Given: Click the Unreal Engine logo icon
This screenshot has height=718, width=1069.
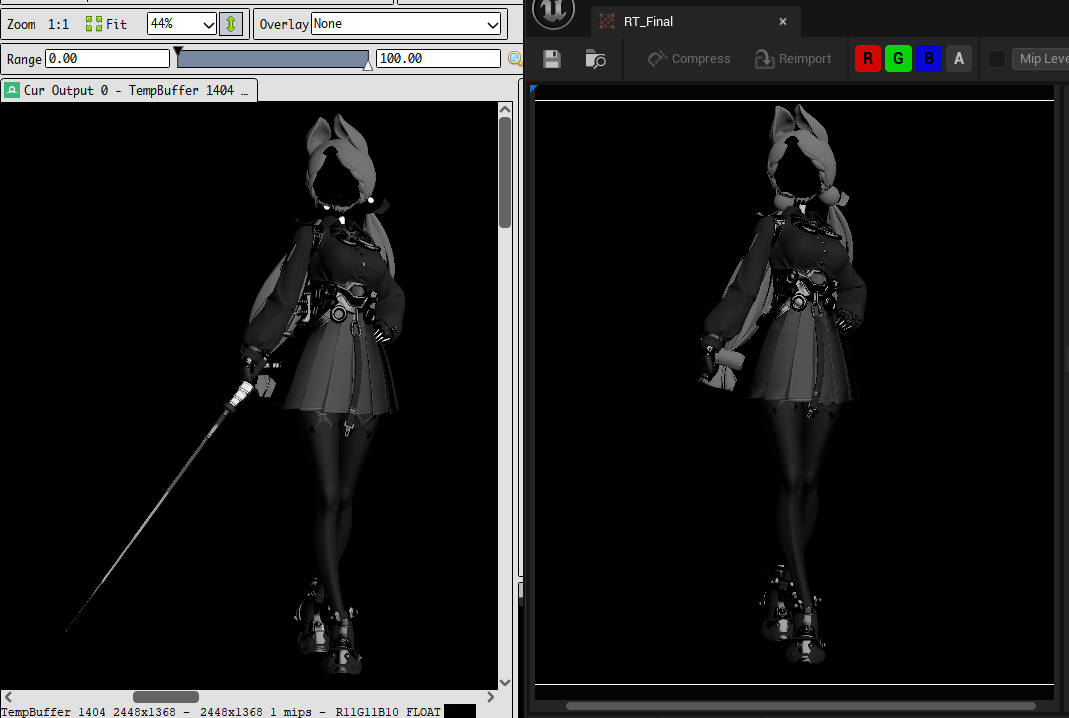Looking at the screenshot, I should (x=552, y=13).
